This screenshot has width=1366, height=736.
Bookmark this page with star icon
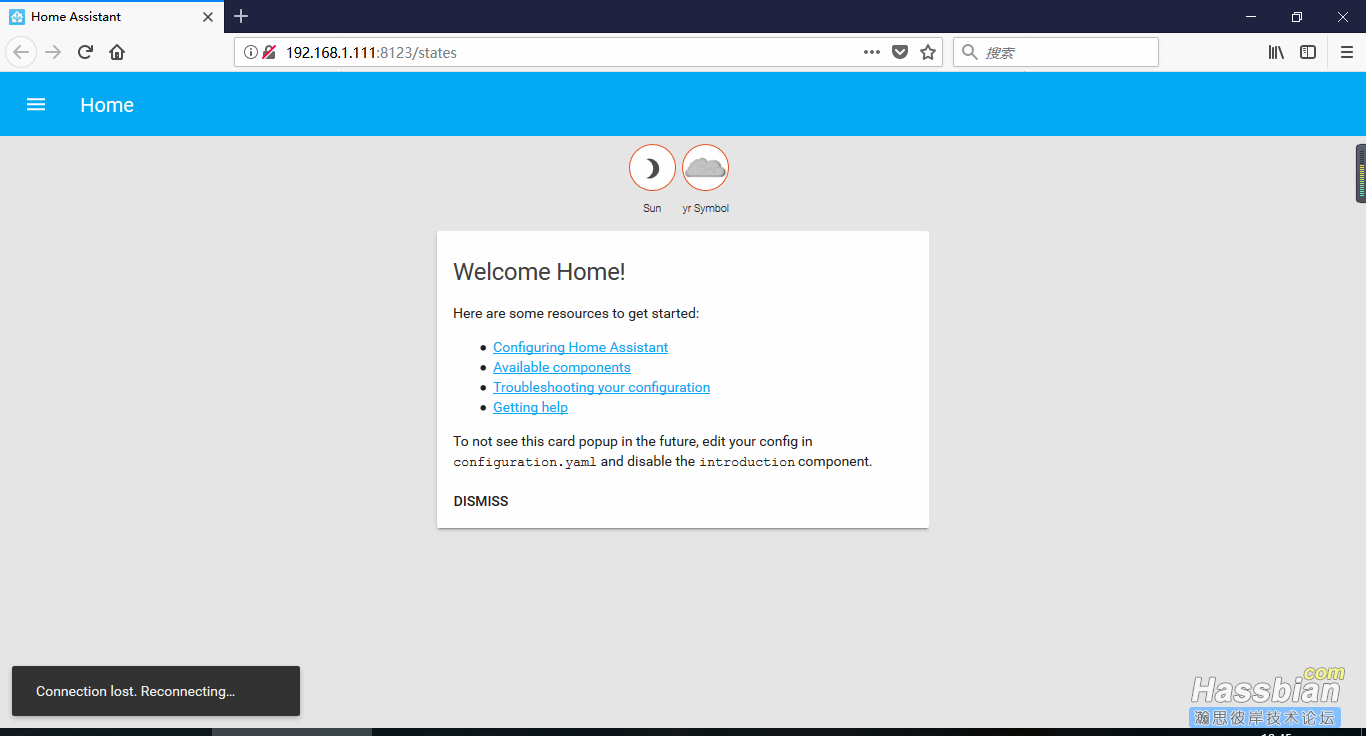coord(928,52)
